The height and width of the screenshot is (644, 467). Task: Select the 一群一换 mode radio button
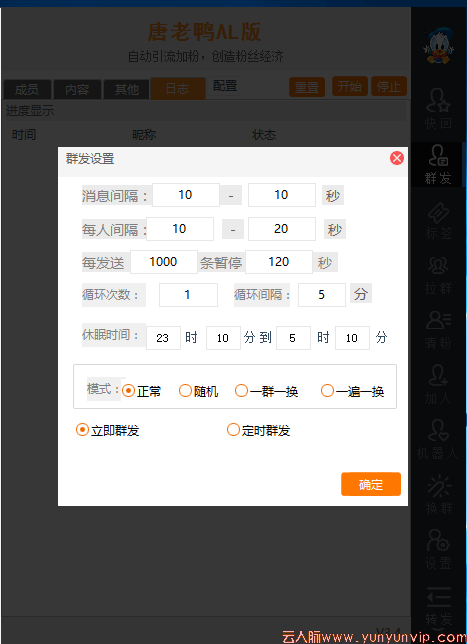pos(266,391)
